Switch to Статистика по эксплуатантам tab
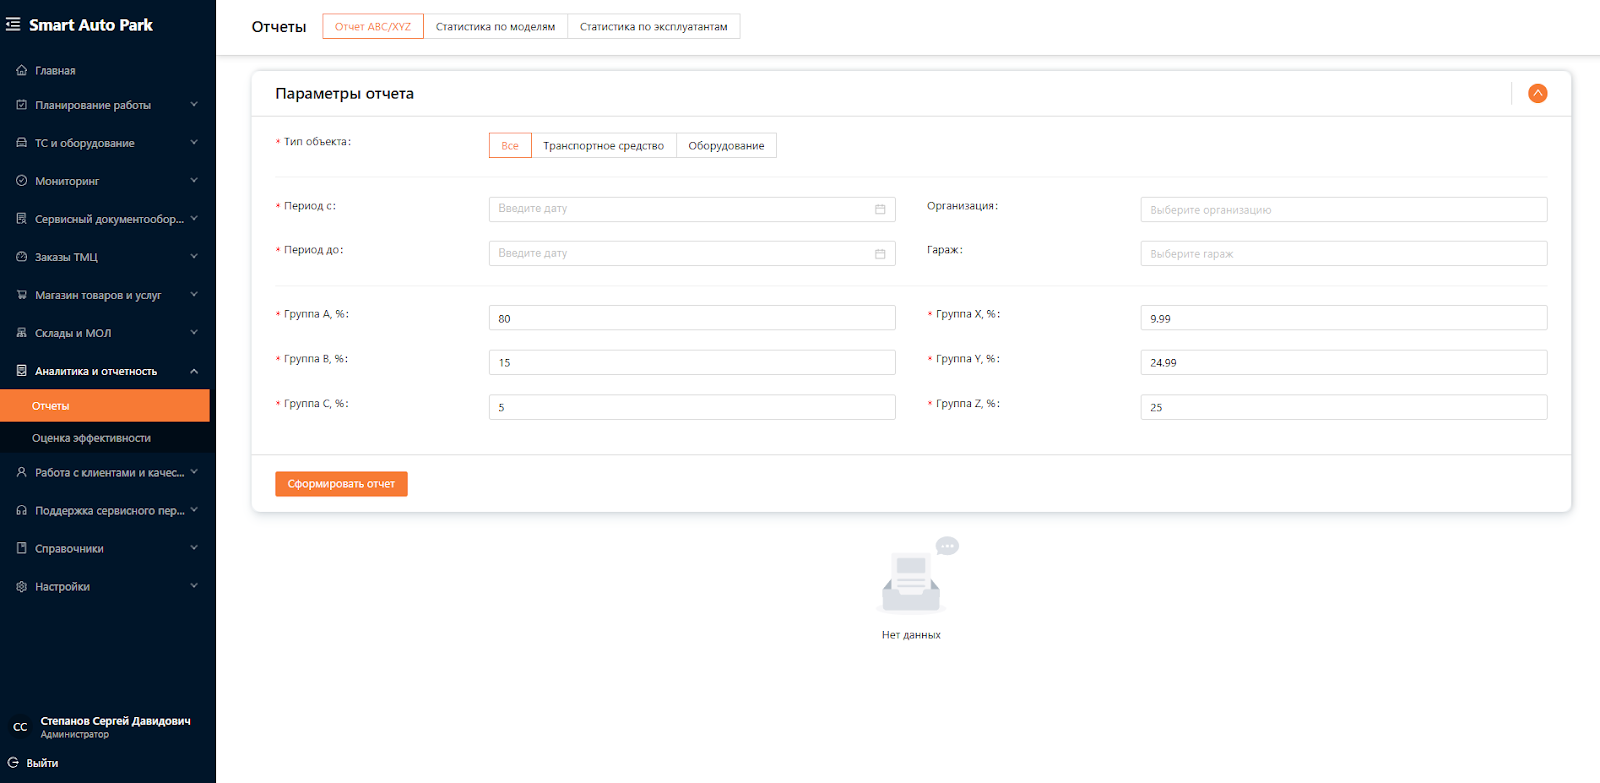This screenshot has height=783, width=1600. tap(653, 27)
